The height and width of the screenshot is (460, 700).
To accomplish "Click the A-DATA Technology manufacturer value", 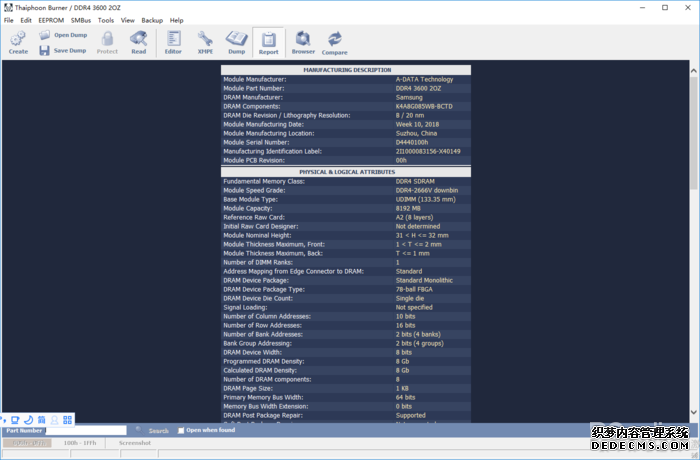I will point(424,79).
